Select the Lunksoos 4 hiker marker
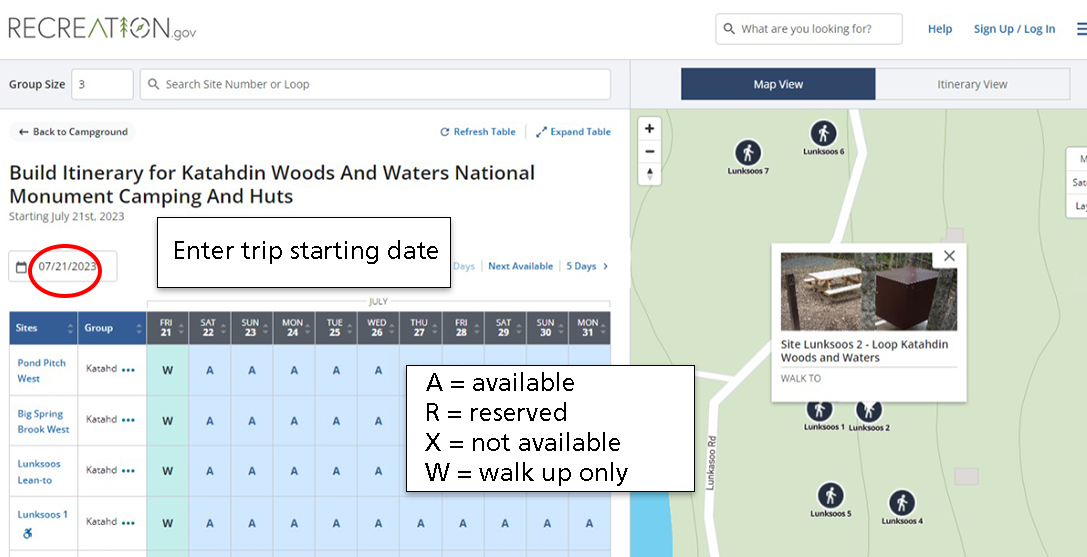This screenshot has width=1087, height=557. pos(902,502)
